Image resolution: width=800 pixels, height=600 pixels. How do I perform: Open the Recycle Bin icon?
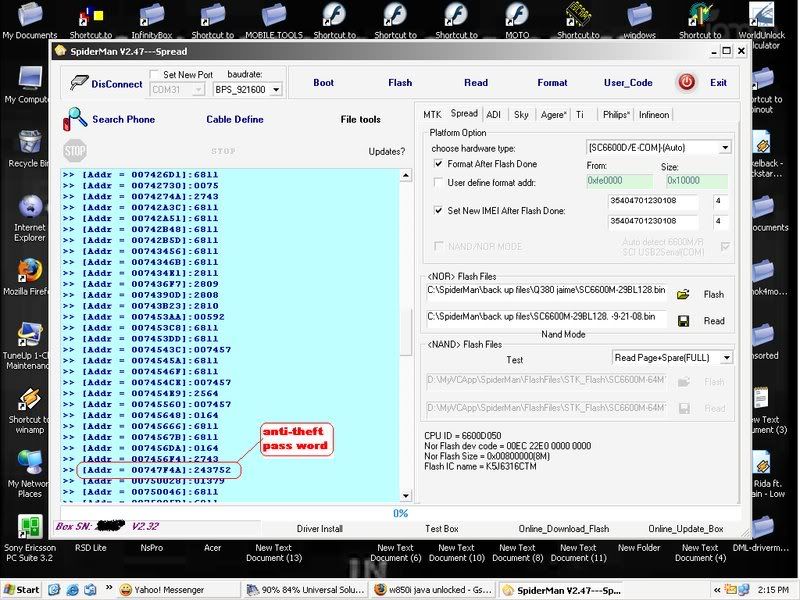pyautogui.click(x=30, y=148)
